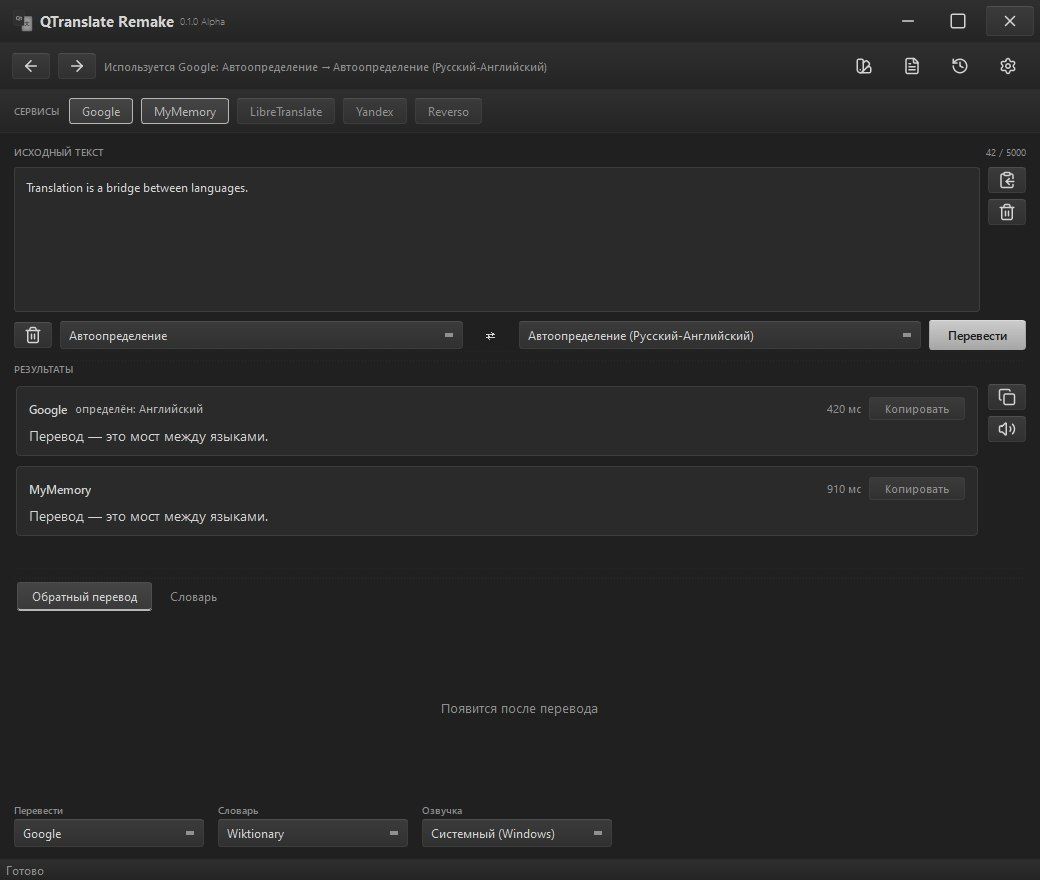Open the theme palette icon in the toolbar

[x=864, y=66]
